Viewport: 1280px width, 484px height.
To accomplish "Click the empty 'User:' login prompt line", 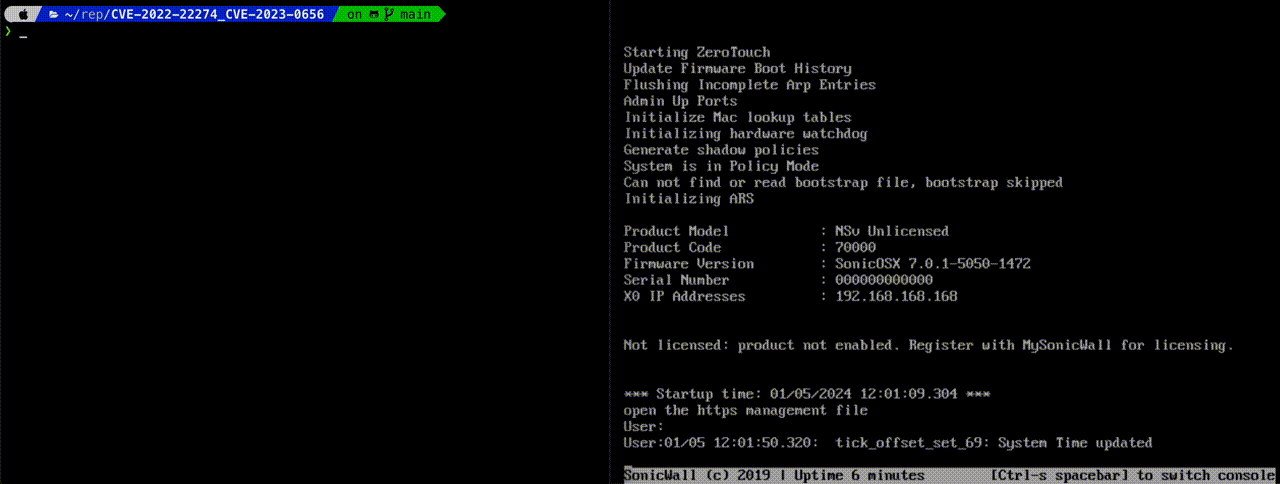I will (643, 427).
